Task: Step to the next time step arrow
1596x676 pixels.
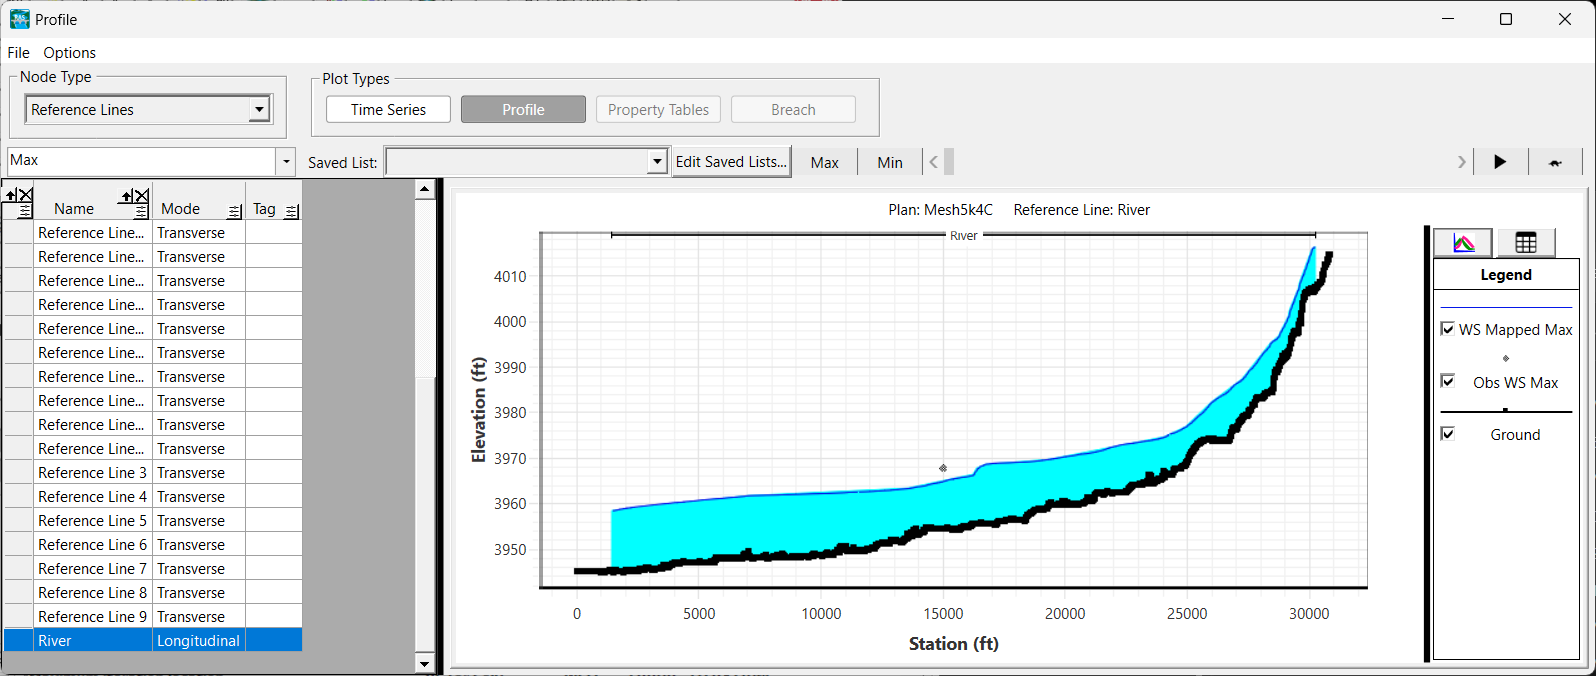Action: (1461, 162)
